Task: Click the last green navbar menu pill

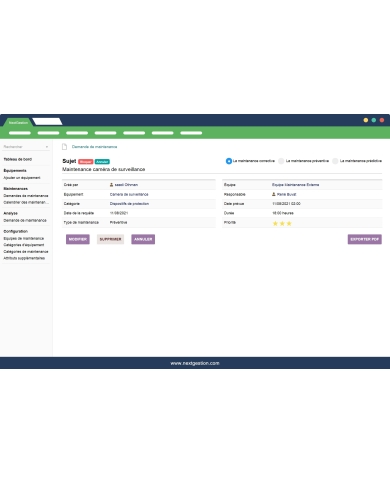Action: pos(191,133)
